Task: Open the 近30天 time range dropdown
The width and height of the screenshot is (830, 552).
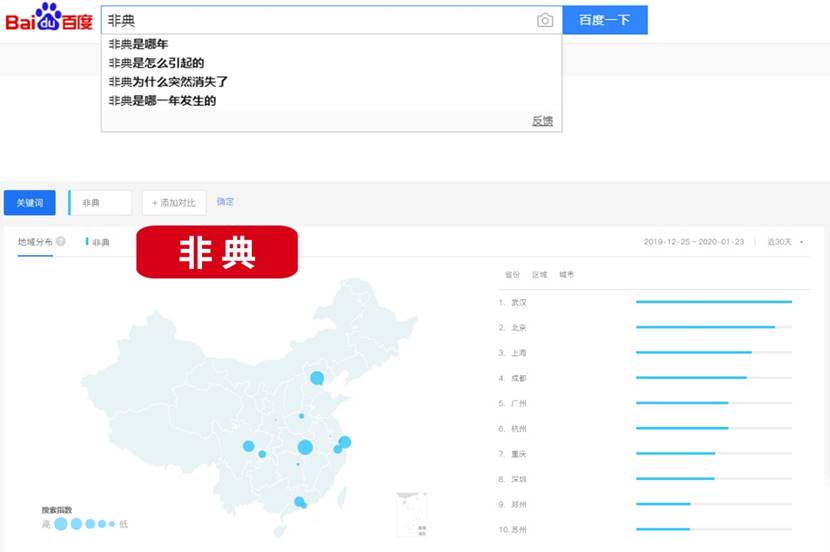Action: pos(784,242)
